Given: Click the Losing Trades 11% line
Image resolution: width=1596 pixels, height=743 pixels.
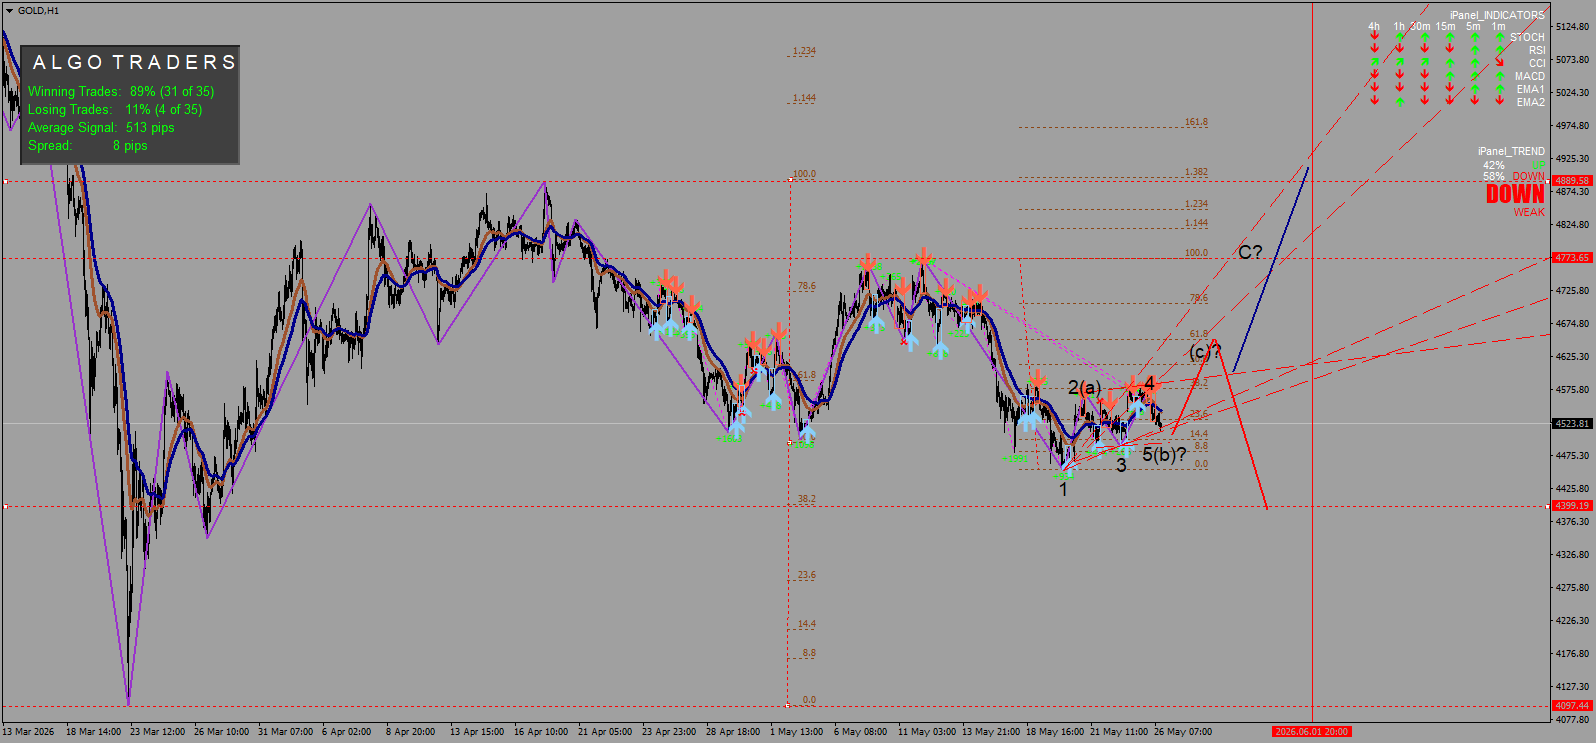Looking at the screenshot, I should (115, 109).
